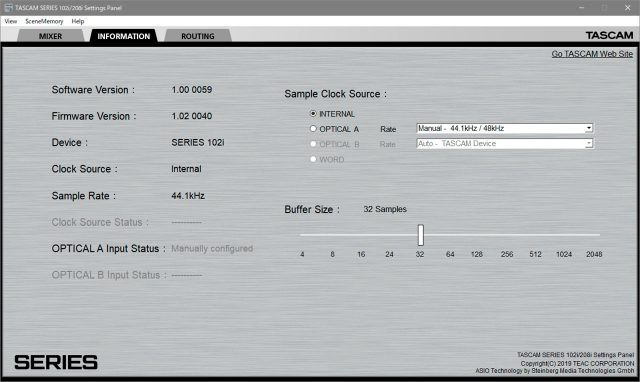This screenshot has height=382, width=640.
Task: Click the Device value SERIES 102i
Action: pos(198,142)
